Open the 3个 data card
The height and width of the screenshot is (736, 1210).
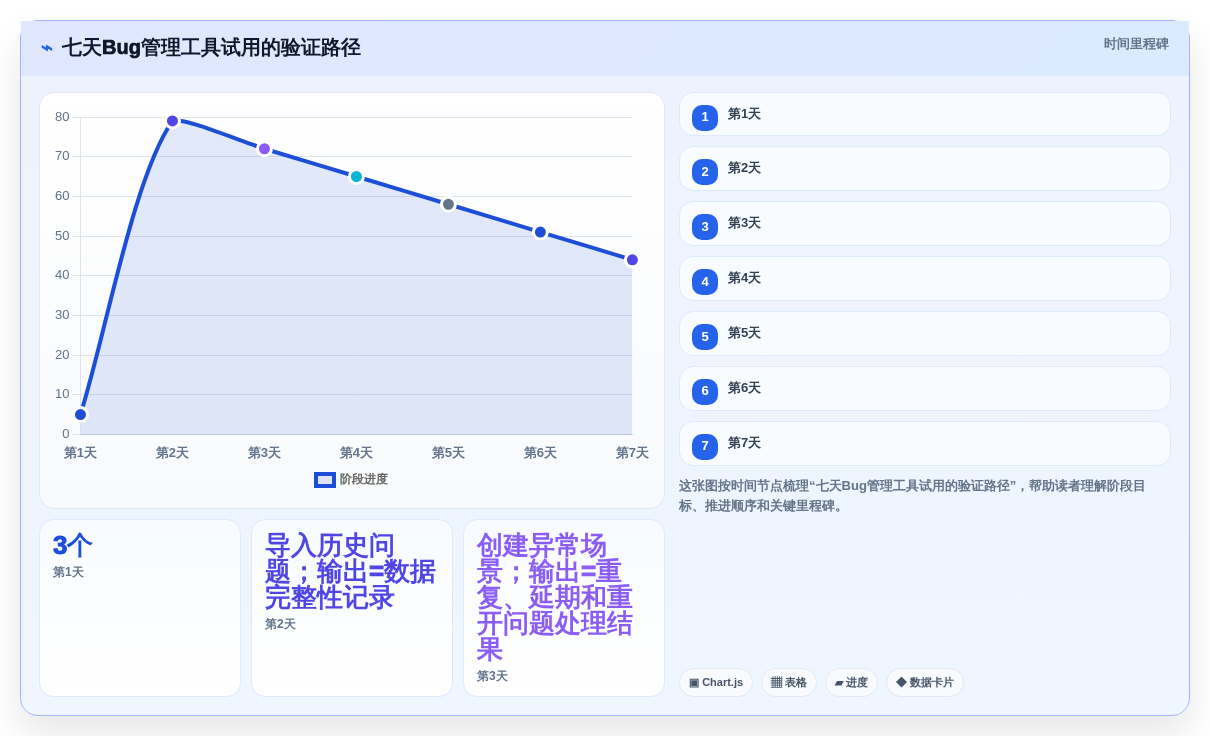[140, 608]
